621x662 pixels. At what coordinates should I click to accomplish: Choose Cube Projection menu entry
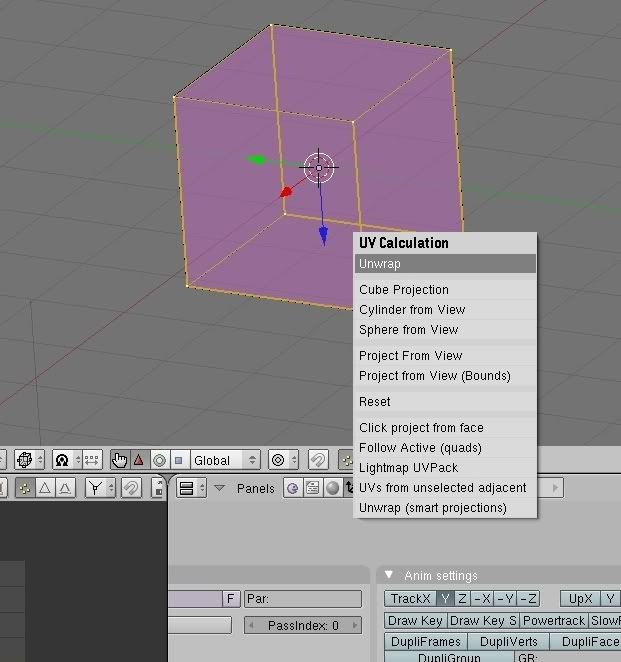tap(445, 290)
